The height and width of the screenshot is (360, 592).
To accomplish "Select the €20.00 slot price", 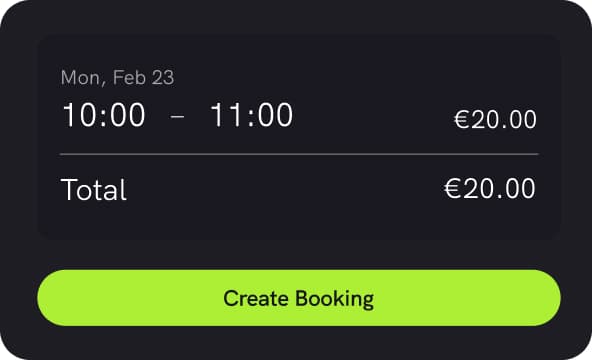I will click(x=495, y=120).
